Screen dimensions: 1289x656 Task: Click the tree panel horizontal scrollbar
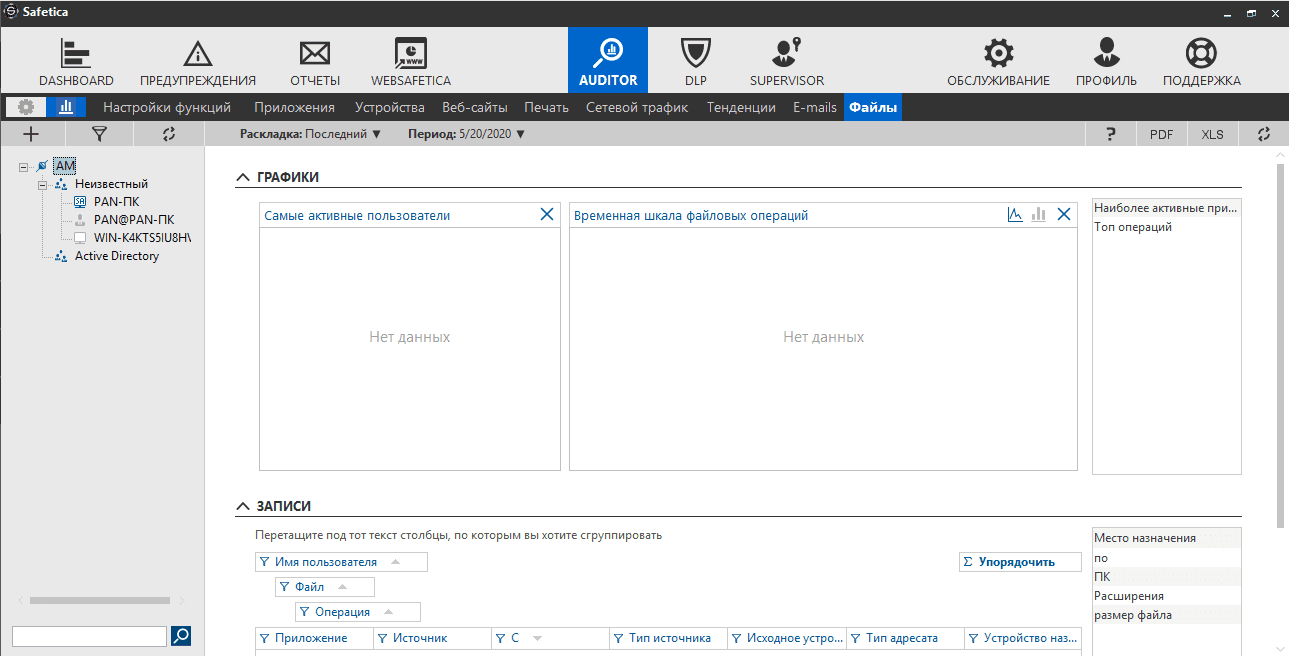click(x=98, y=601)
